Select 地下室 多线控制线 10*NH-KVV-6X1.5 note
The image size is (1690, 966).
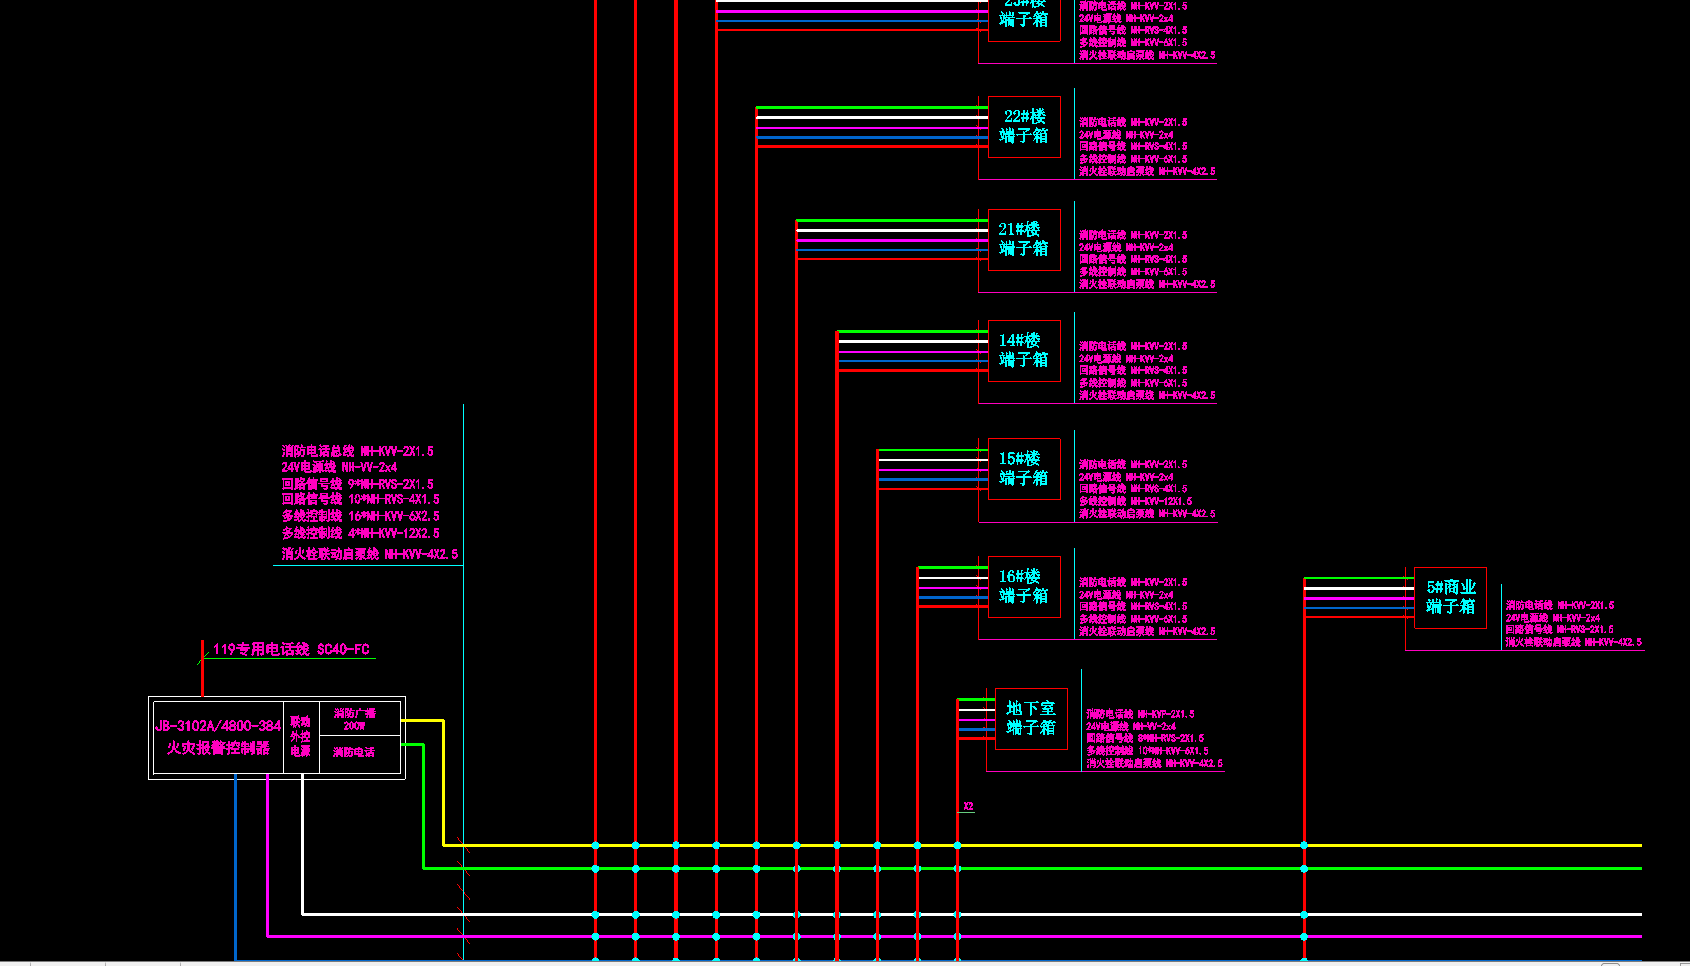coord(1148,750)
